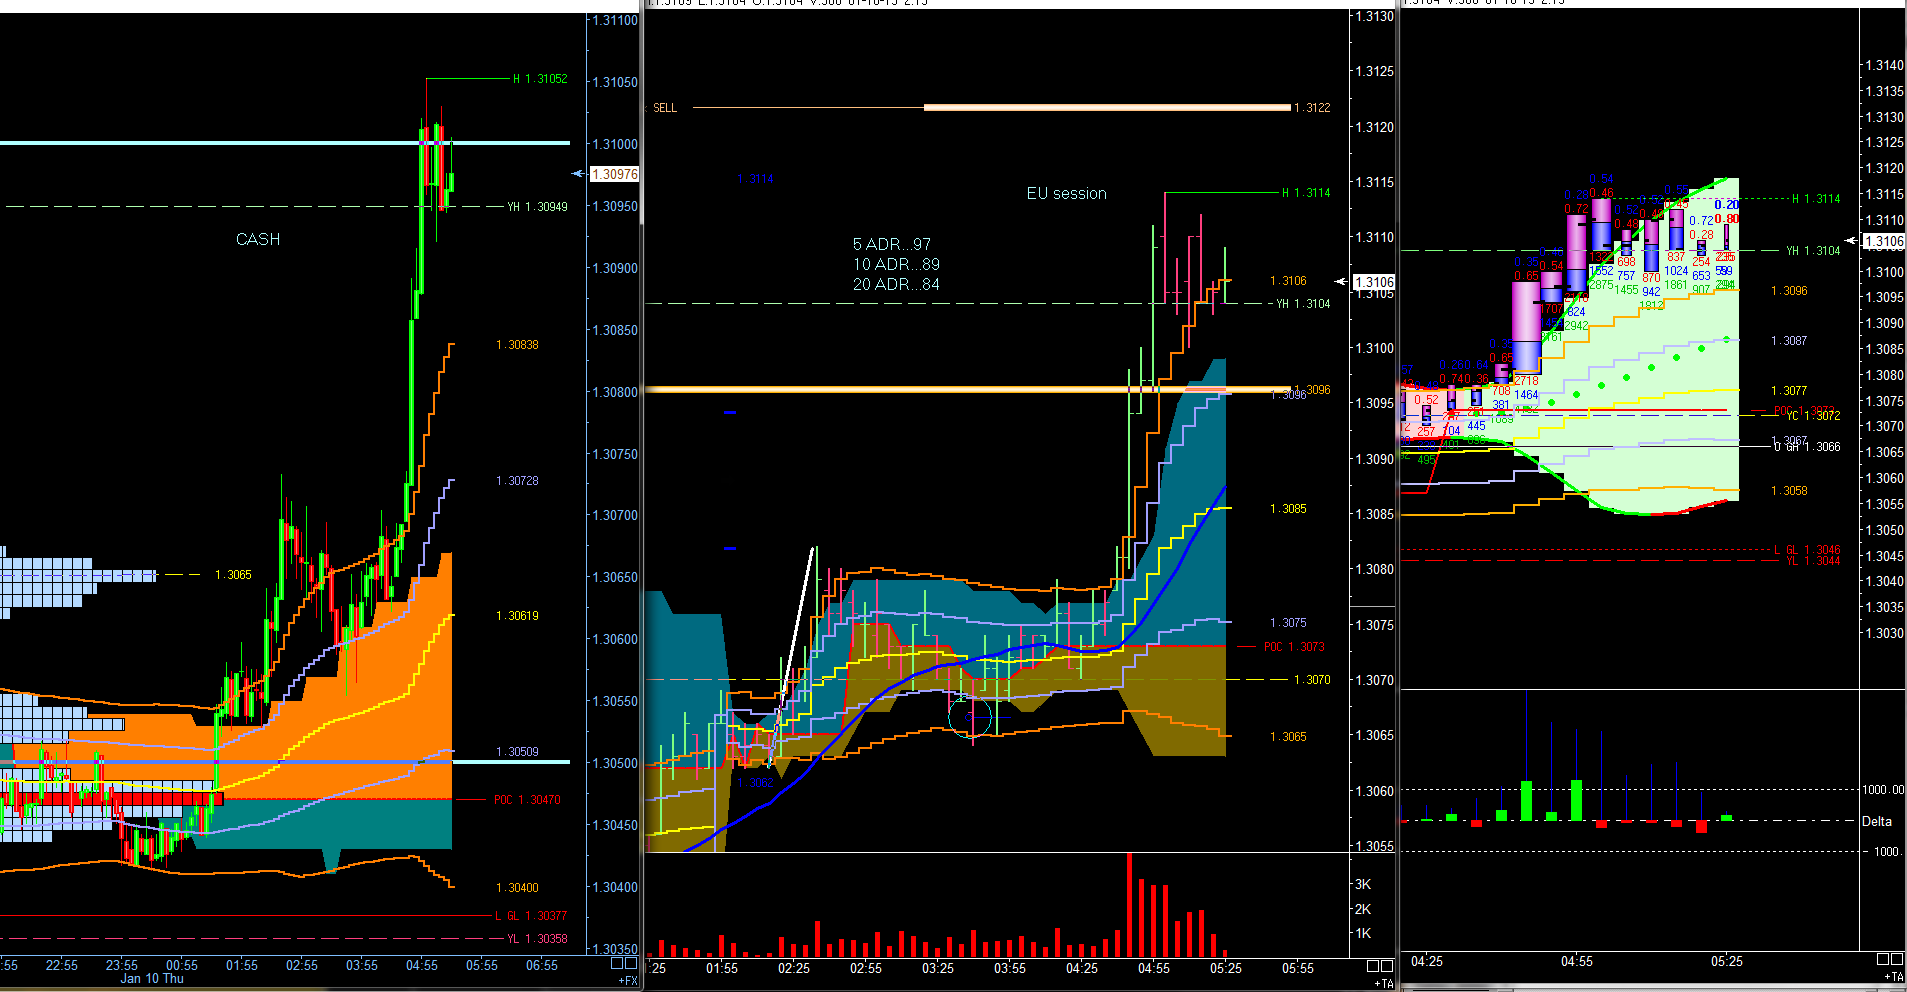Click the 1.3070 dashed line label
This screenshot has height=992, width=1907.
(1312, 680)
